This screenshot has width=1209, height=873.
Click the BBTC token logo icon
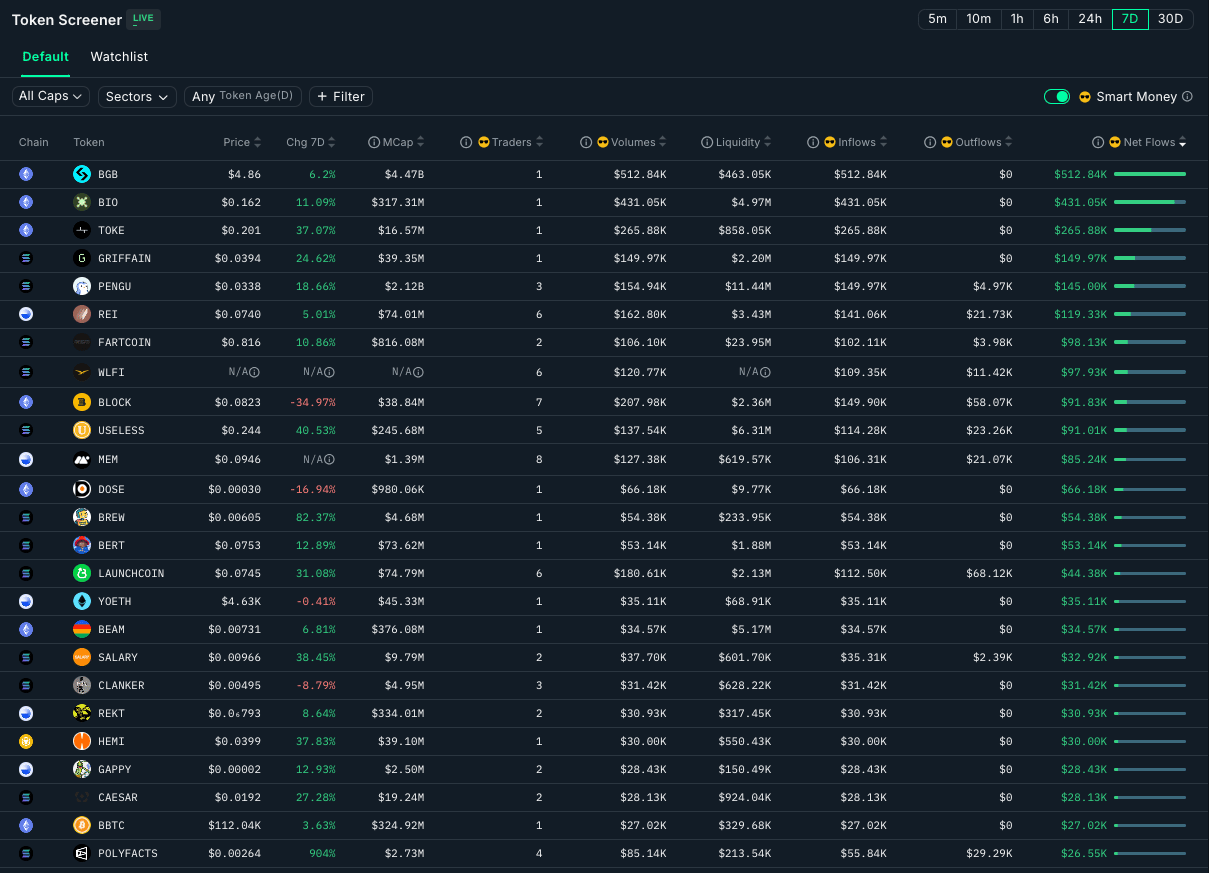click(x=82, y=825)
